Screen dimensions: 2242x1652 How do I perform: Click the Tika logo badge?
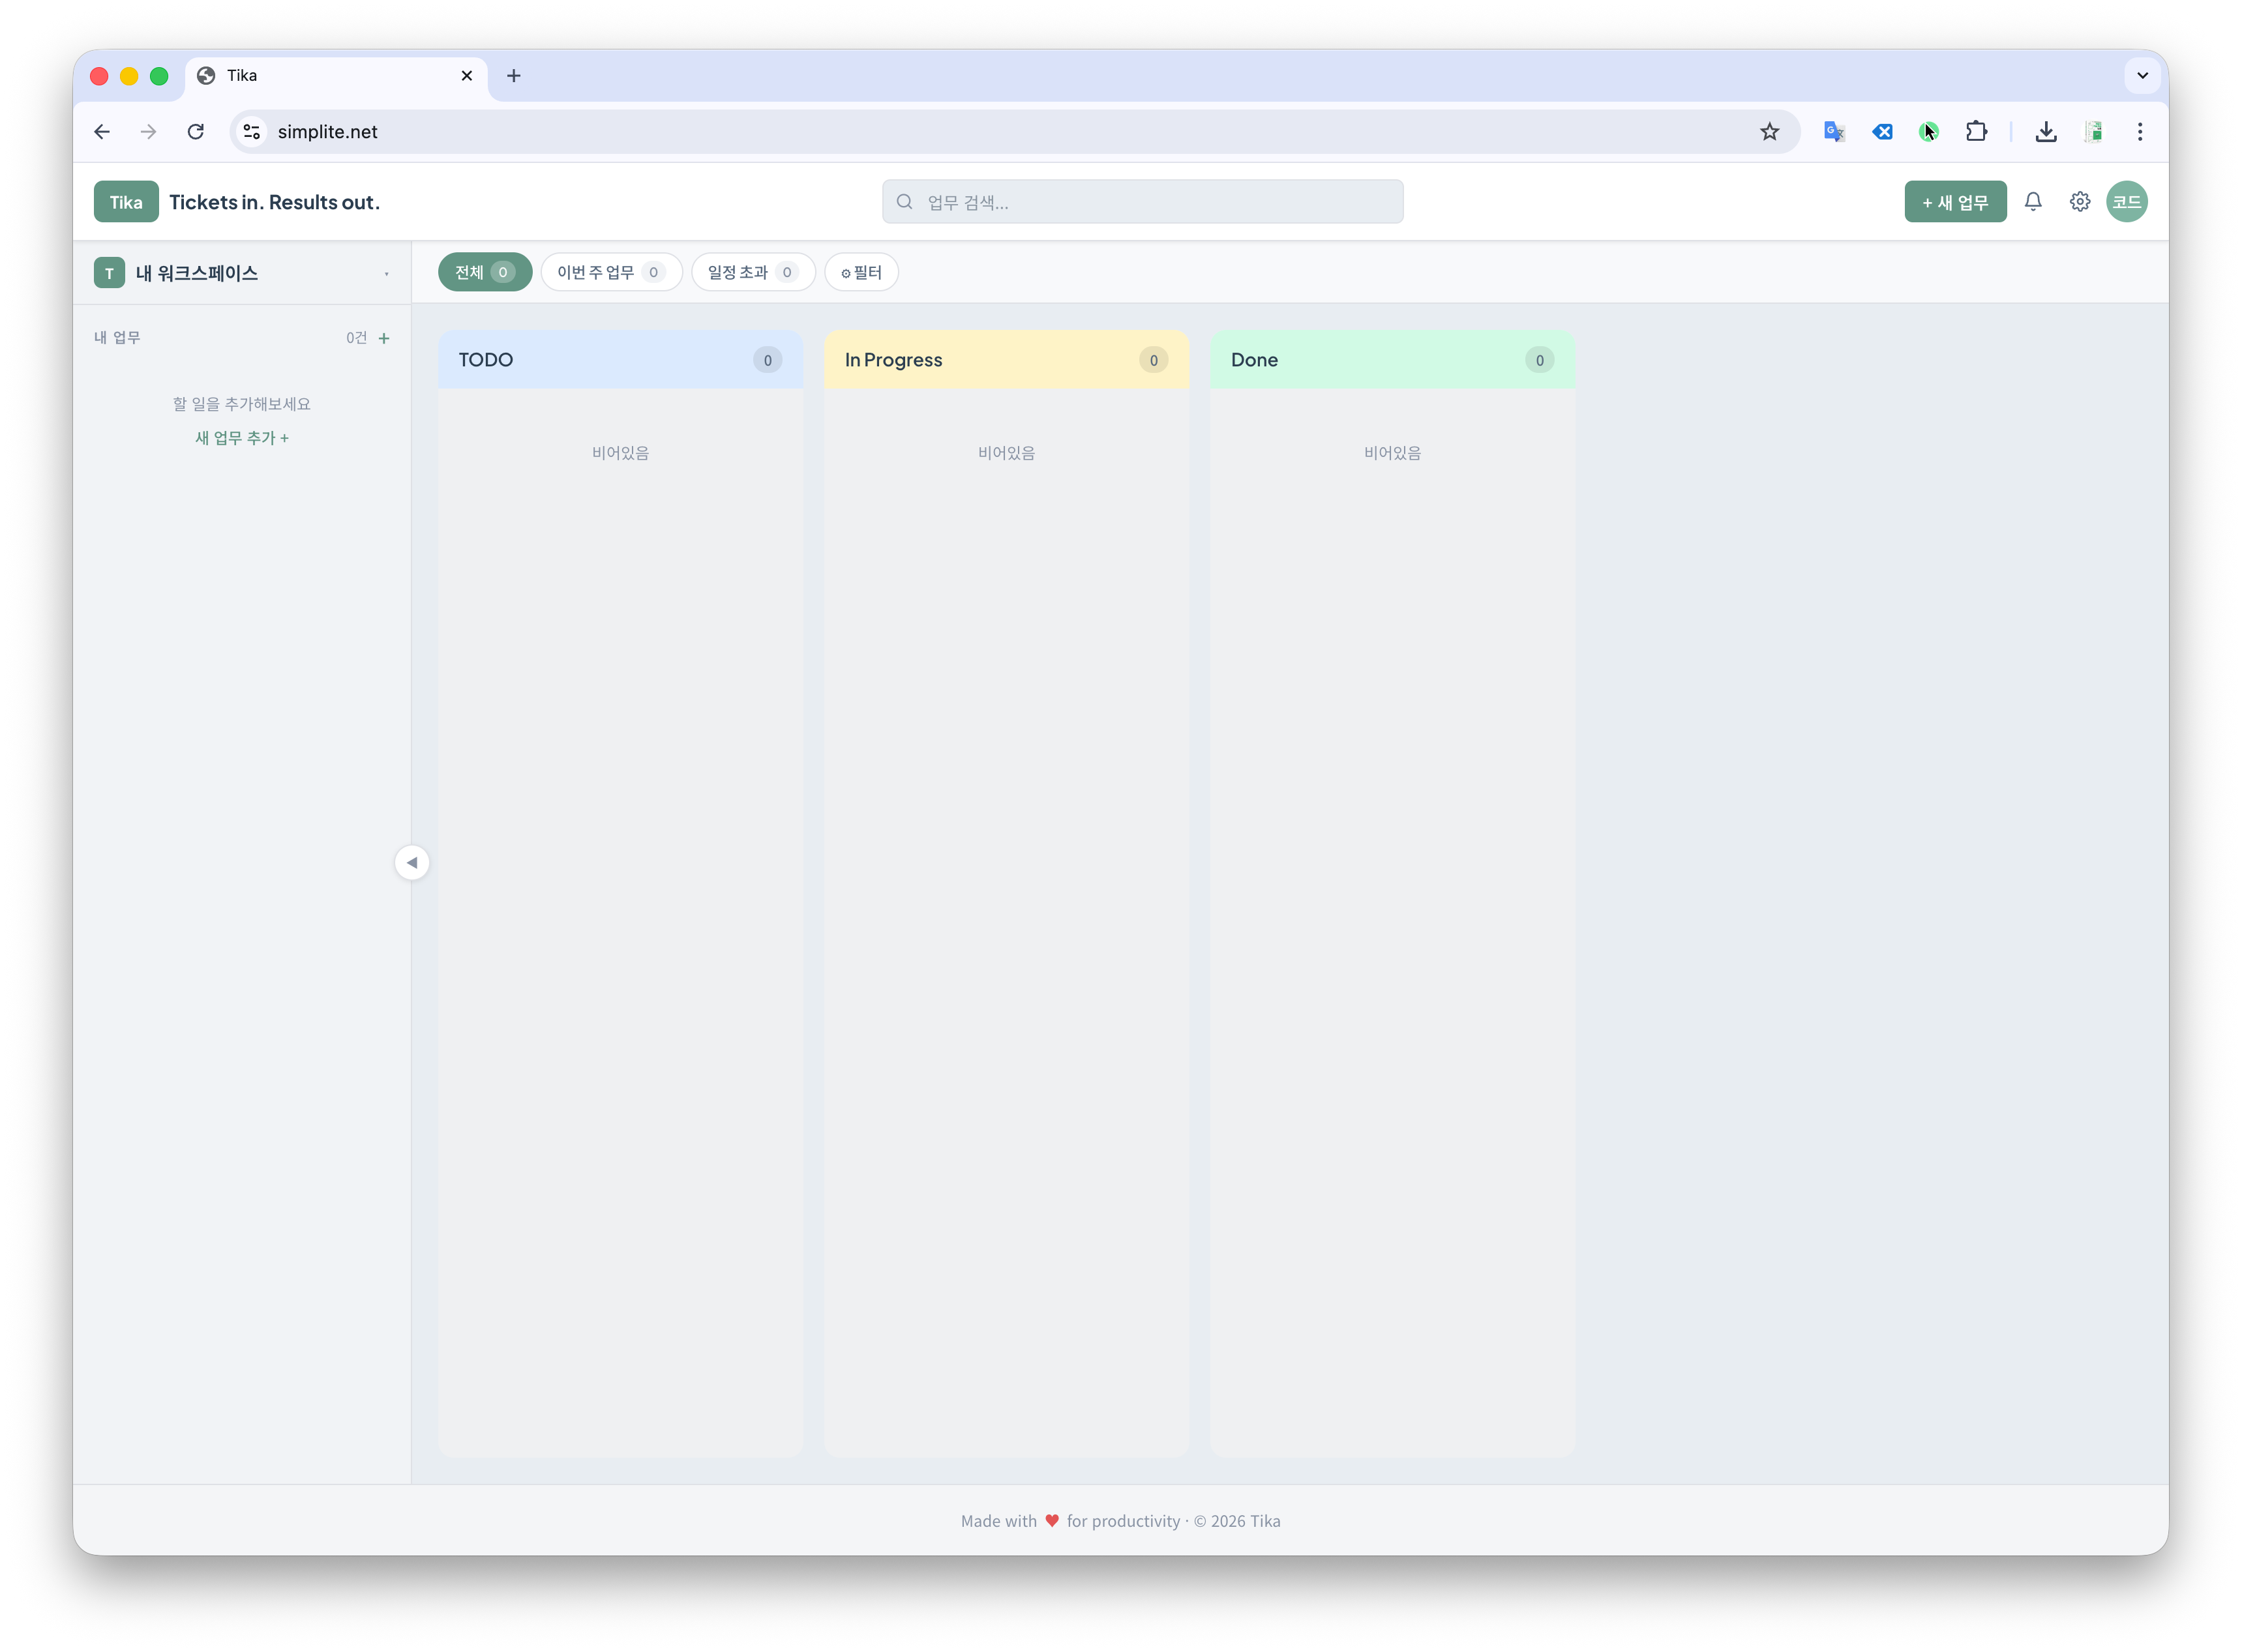[126, 202]
